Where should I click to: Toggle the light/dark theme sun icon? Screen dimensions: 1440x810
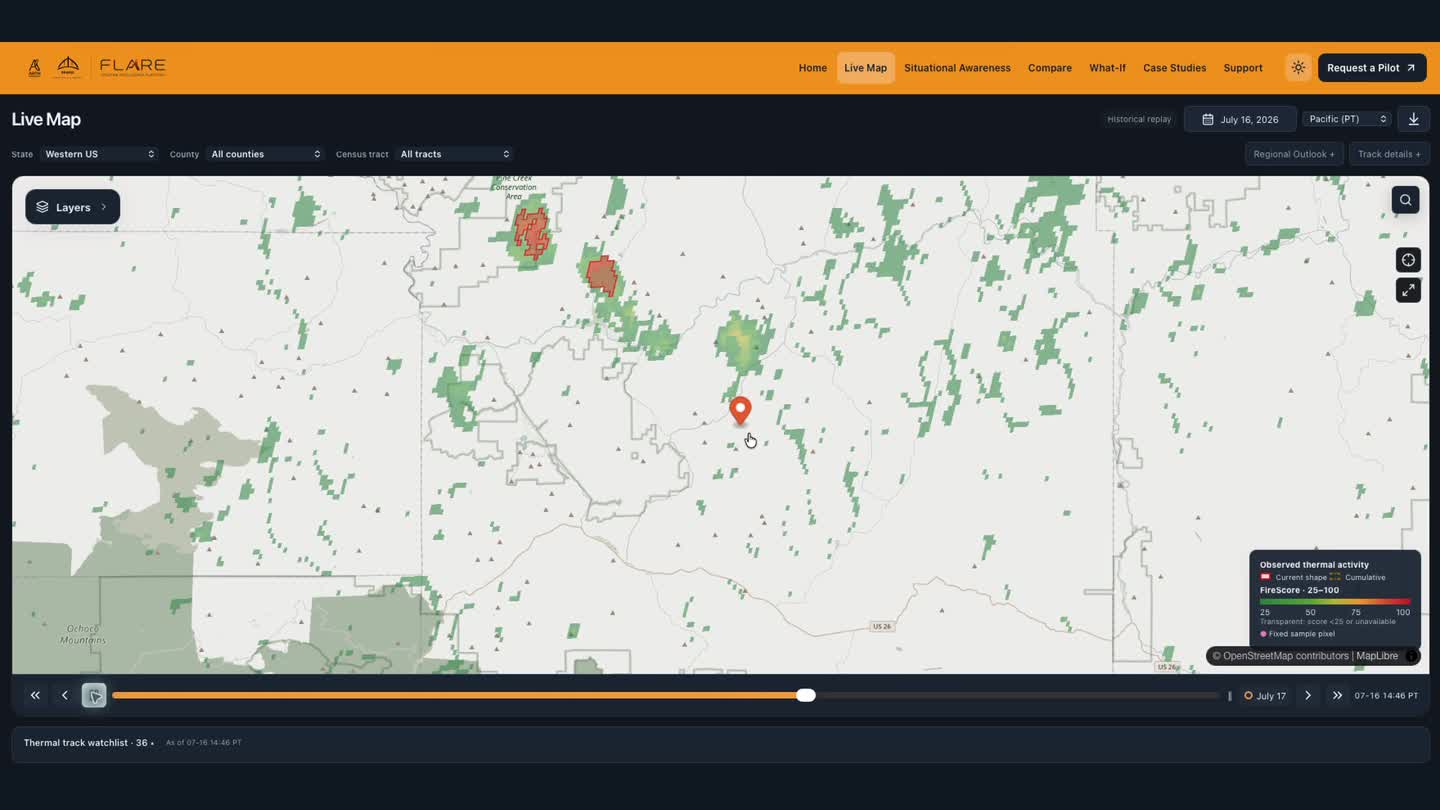coord(1298,68)
